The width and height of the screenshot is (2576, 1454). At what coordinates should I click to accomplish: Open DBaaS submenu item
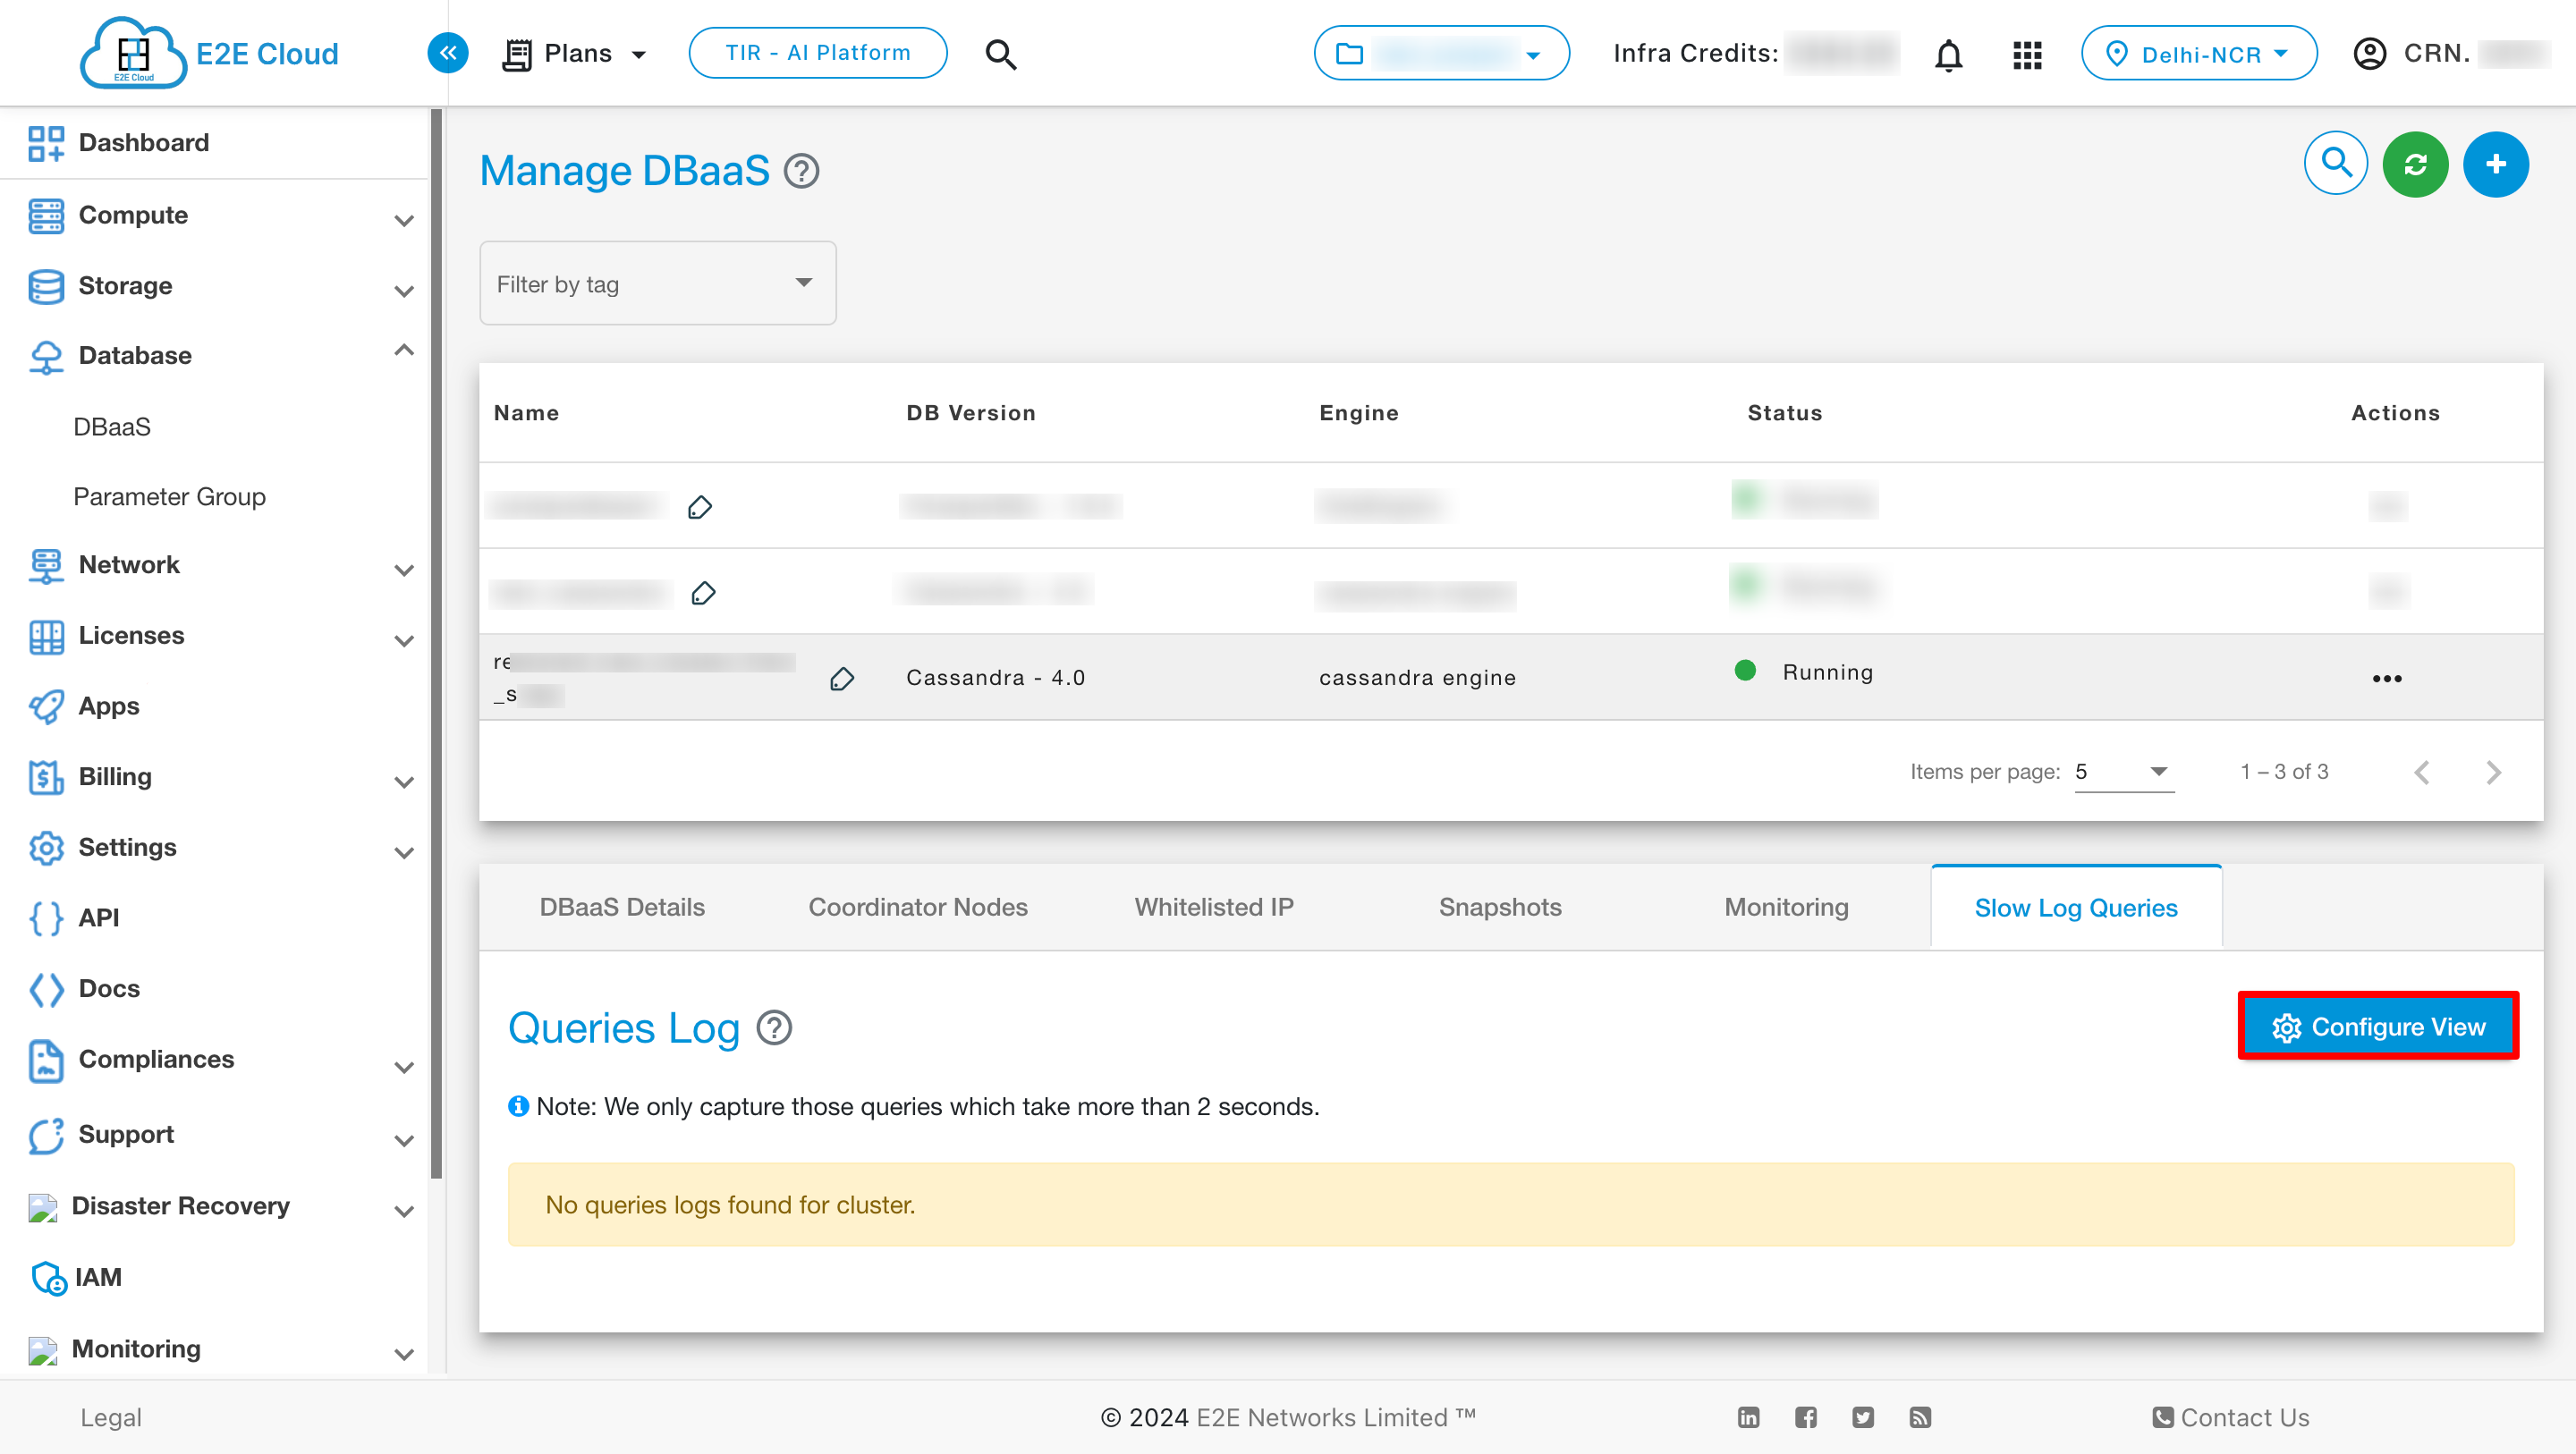(112, 427)
